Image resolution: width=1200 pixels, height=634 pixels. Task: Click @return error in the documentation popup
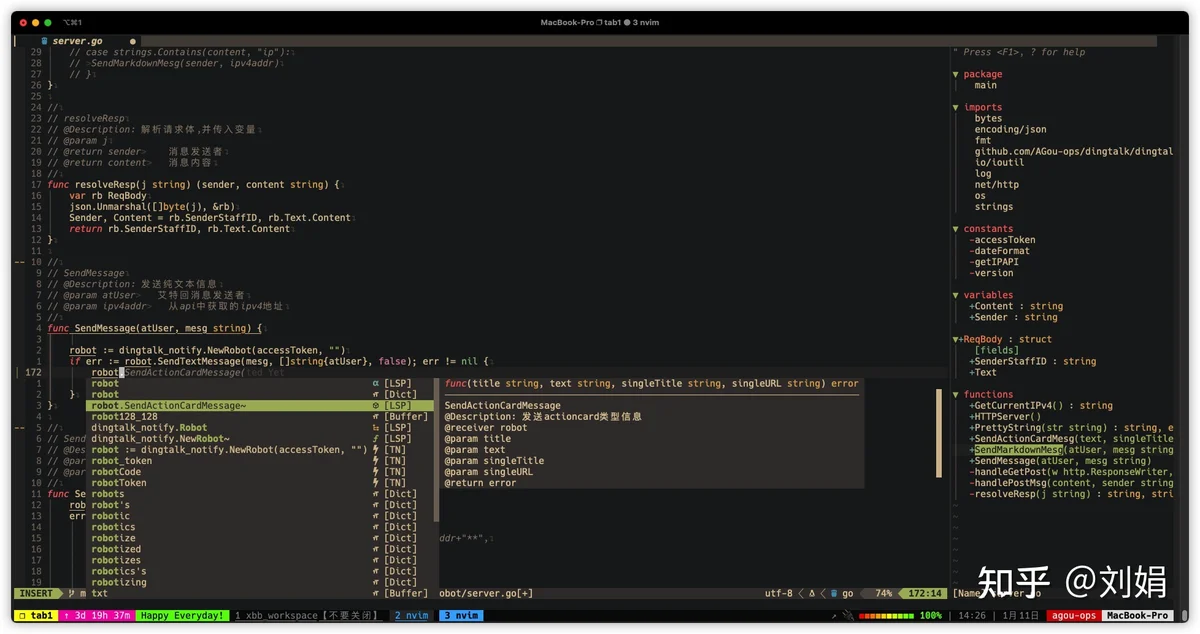coord(481,482)
